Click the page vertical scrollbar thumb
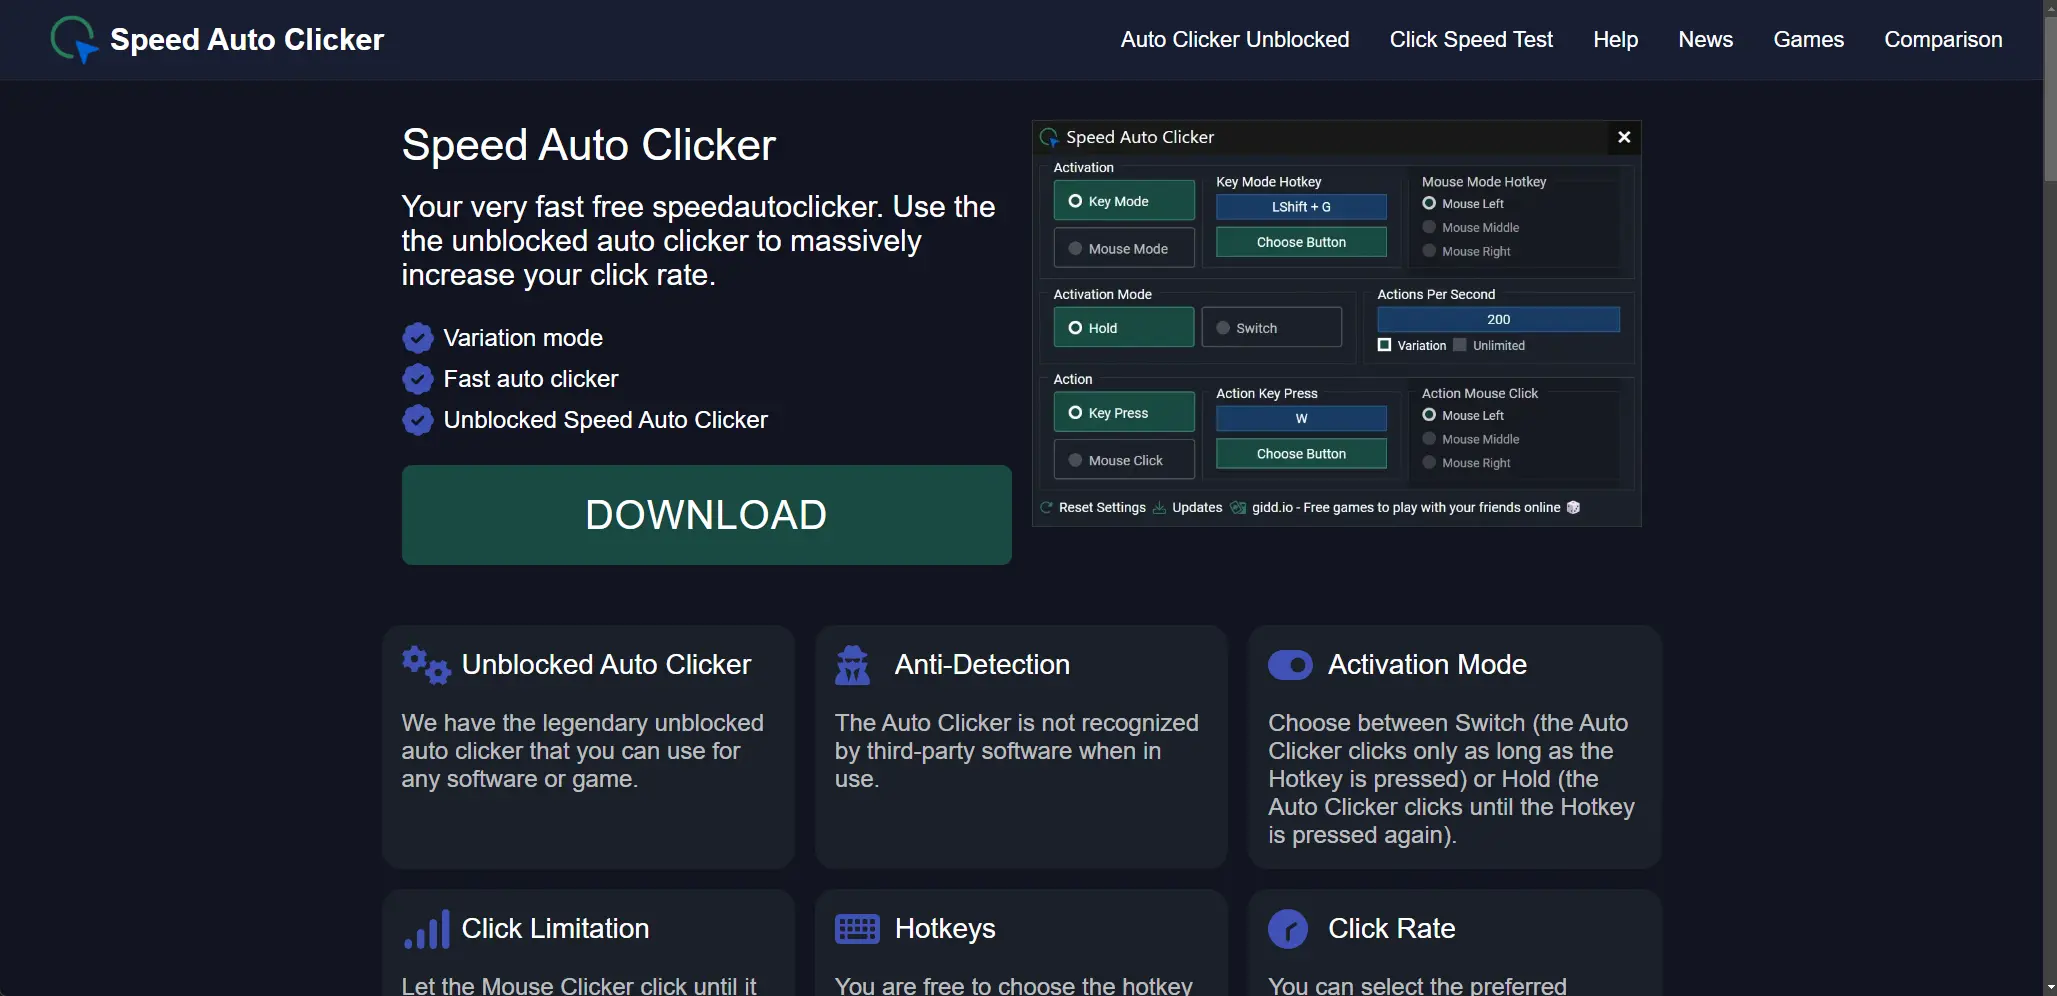The width and height of the screenshot is (2057, 996). pyautogui.click(x=2050, y=100)
